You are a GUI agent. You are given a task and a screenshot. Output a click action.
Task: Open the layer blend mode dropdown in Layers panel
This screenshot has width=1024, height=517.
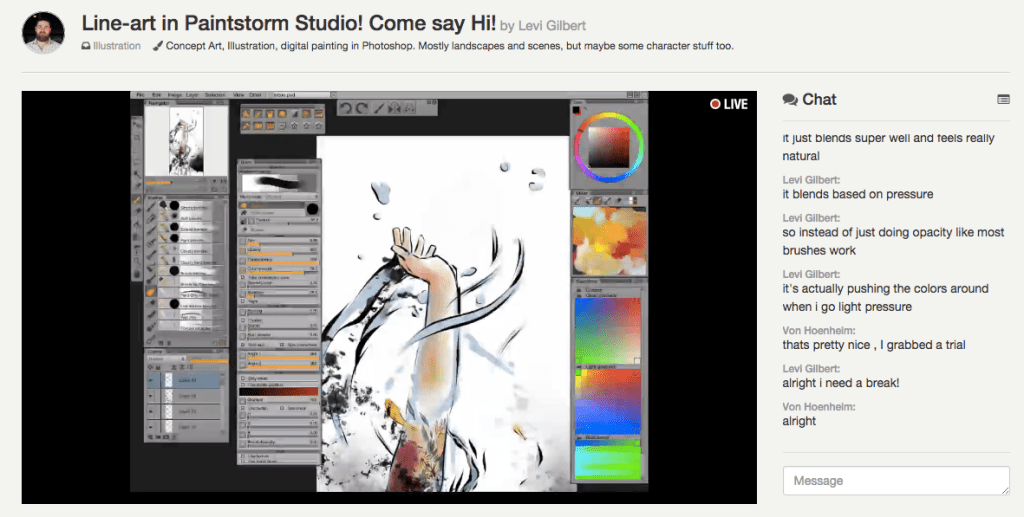tap(166, 359)
